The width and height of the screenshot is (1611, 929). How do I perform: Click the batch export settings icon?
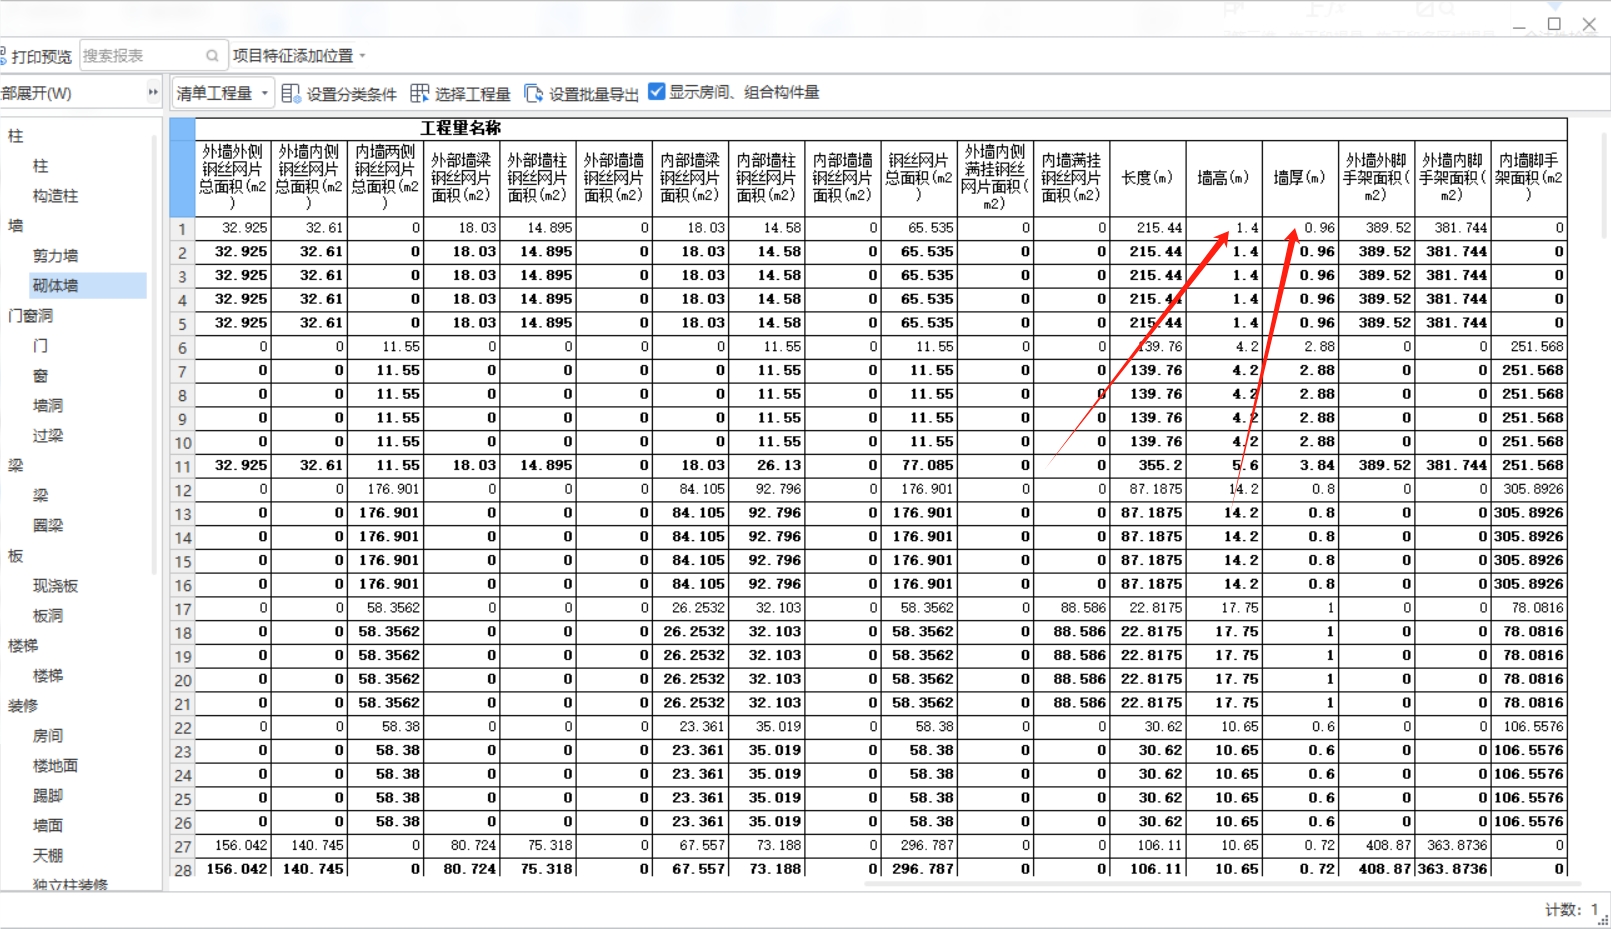click(534, 93)
